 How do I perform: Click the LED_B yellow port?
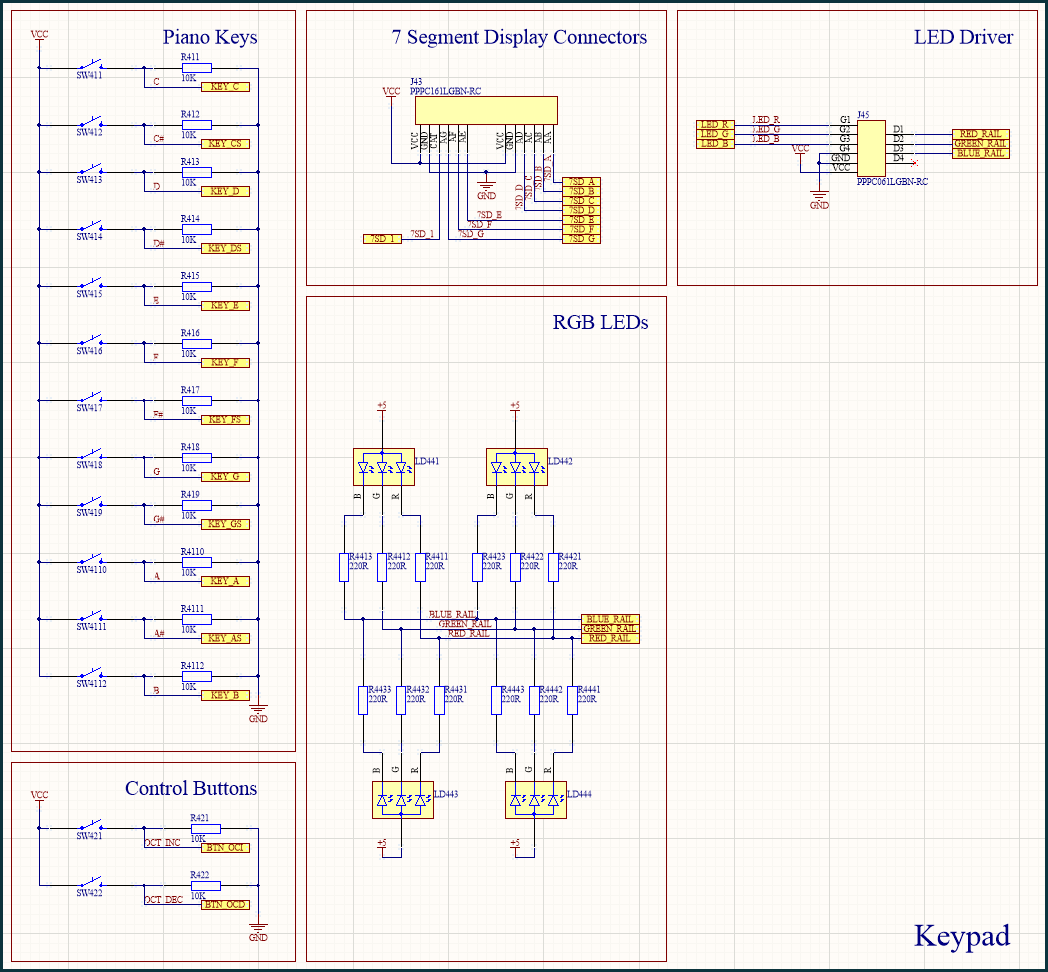pyautogui.click(x=715, y=144)
